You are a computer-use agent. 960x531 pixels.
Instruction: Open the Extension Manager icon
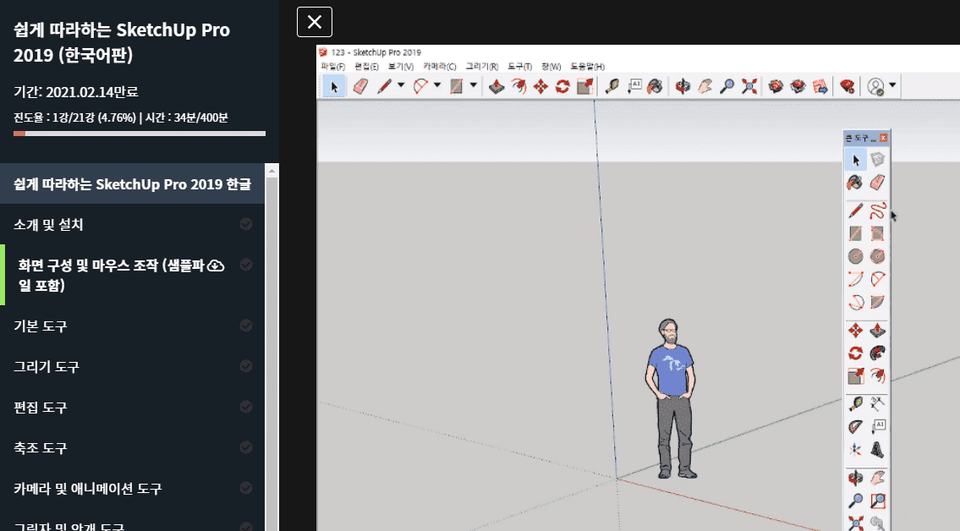point(847,86)
